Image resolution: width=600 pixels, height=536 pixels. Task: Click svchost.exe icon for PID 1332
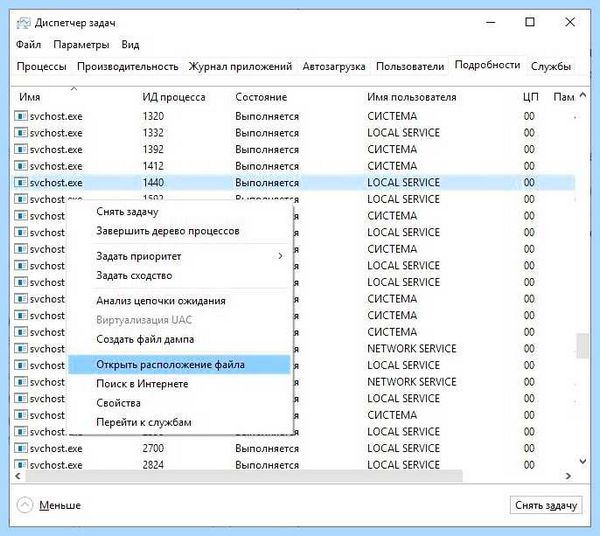click(21, 133)
